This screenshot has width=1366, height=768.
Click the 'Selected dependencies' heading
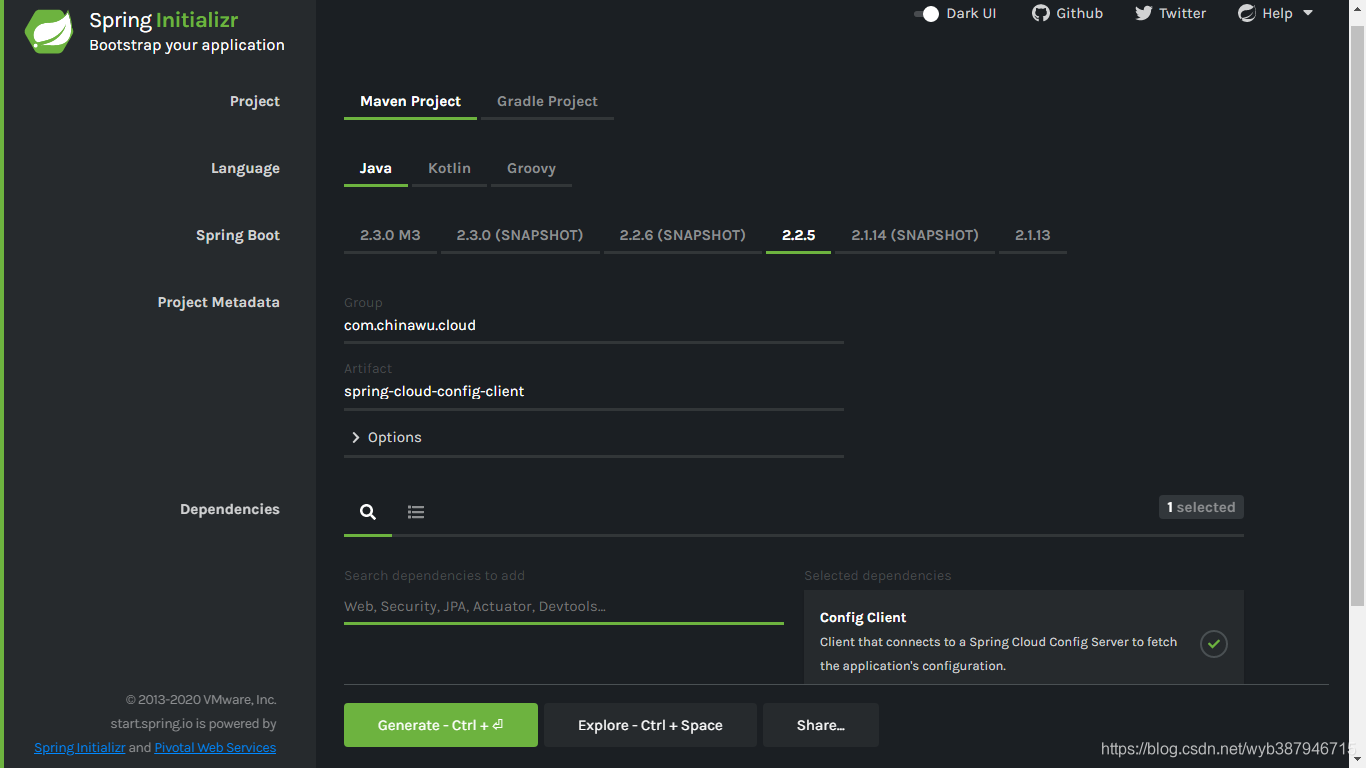(x=878, y=576)
